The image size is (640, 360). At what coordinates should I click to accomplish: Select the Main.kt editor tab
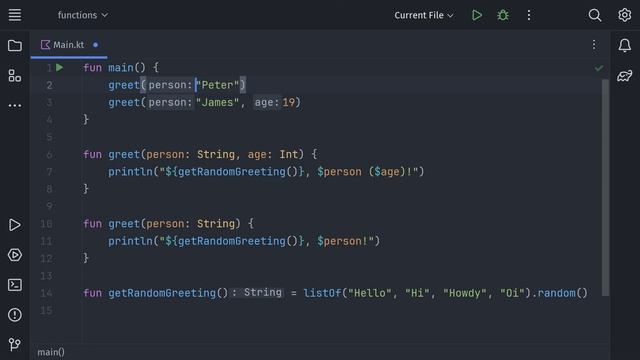click(x=69, y=44)
